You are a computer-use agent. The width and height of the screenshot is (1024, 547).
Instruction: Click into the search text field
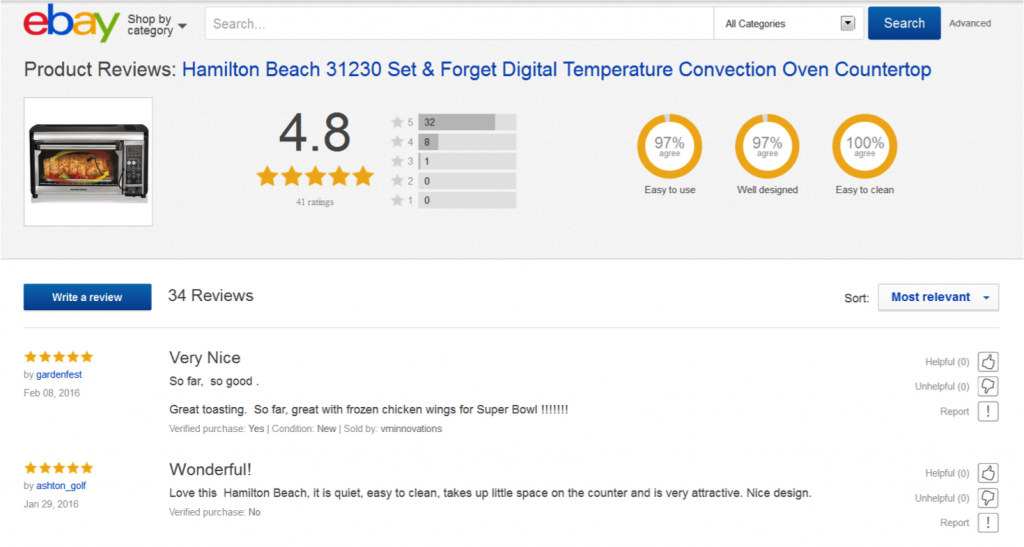[x=458, y=23]
